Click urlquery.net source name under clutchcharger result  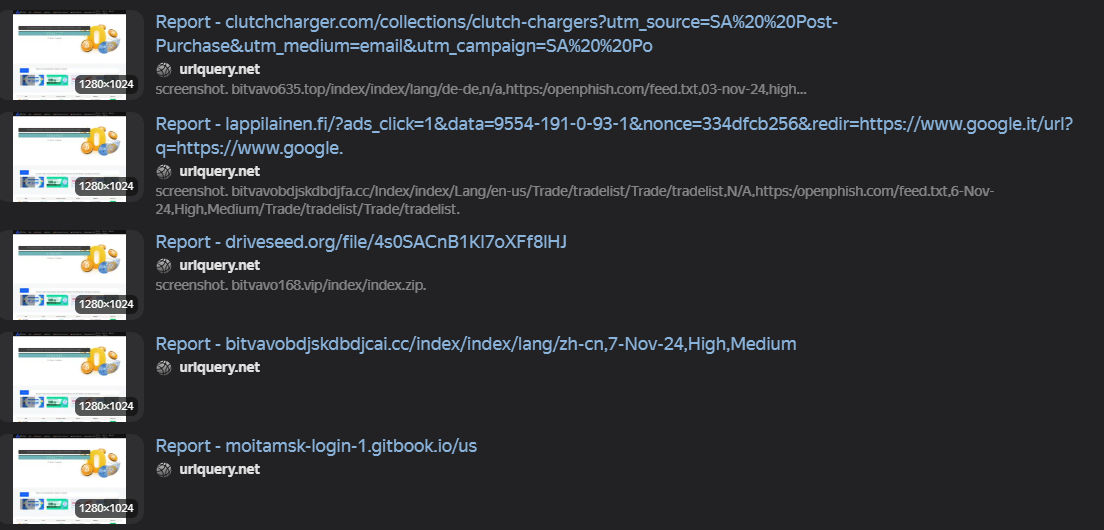[220, 69]
